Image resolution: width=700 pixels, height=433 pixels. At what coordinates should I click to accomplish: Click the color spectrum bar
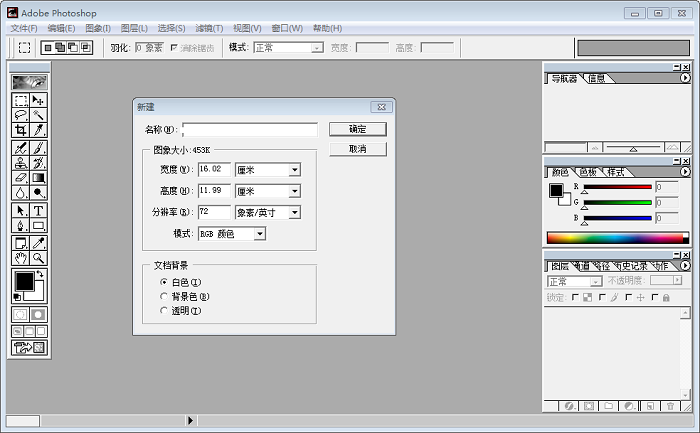[616, 238]
